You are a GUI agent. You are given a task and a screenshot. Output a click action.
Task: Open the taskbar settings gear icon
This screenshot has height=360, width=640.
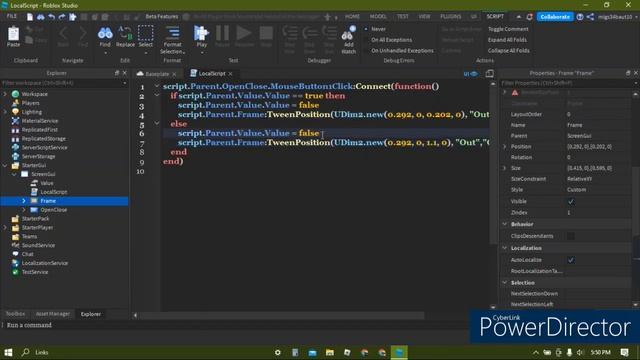coord(278,352)
